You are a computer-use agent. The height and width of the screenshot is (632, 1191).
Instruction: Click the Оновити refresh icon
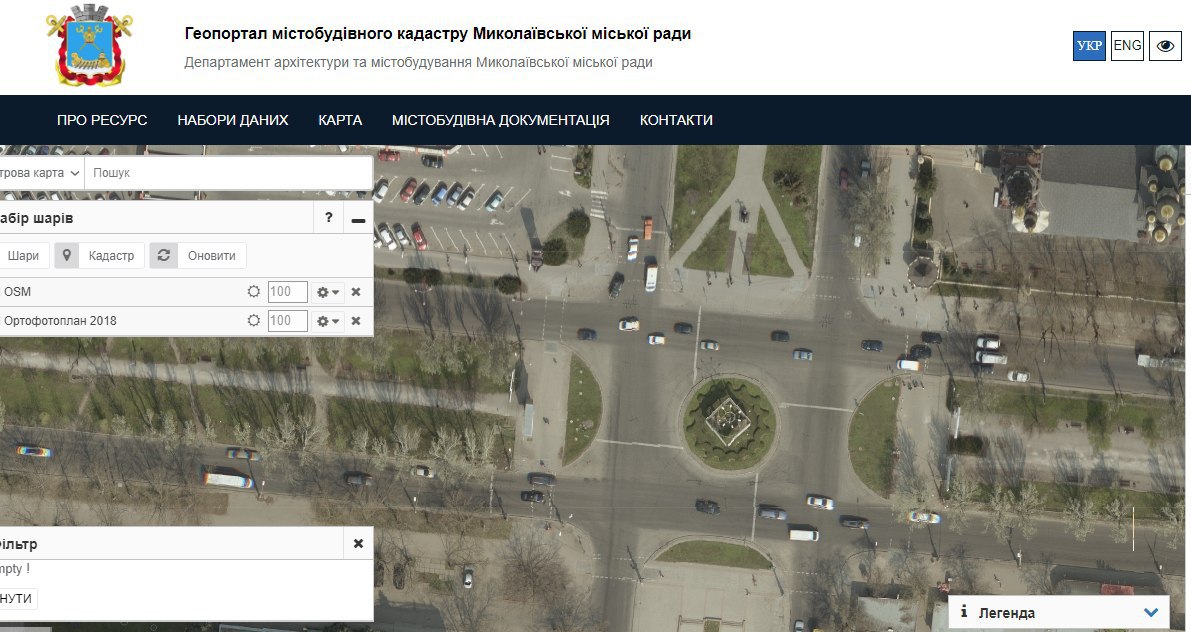coord(163,255)
